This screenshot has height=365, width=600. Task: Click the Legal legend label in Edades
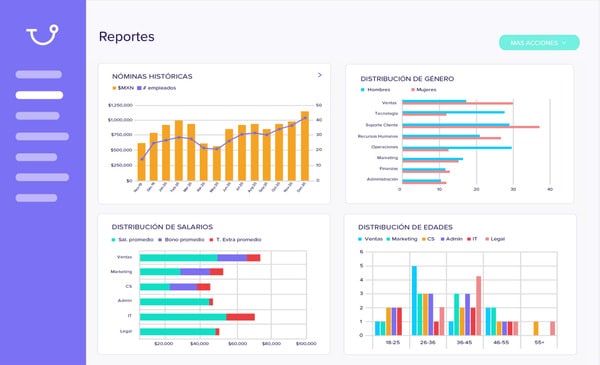[x=497, y=239]
